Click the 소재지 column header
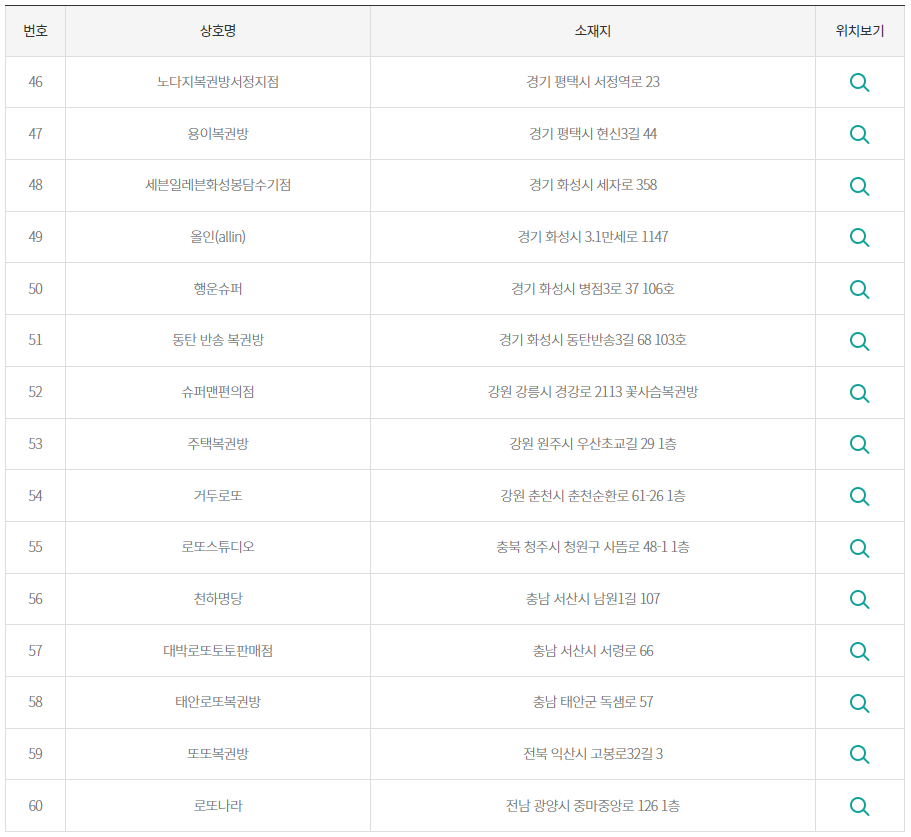The width and height of the screenshot is (911, 837). coord(593,31)
